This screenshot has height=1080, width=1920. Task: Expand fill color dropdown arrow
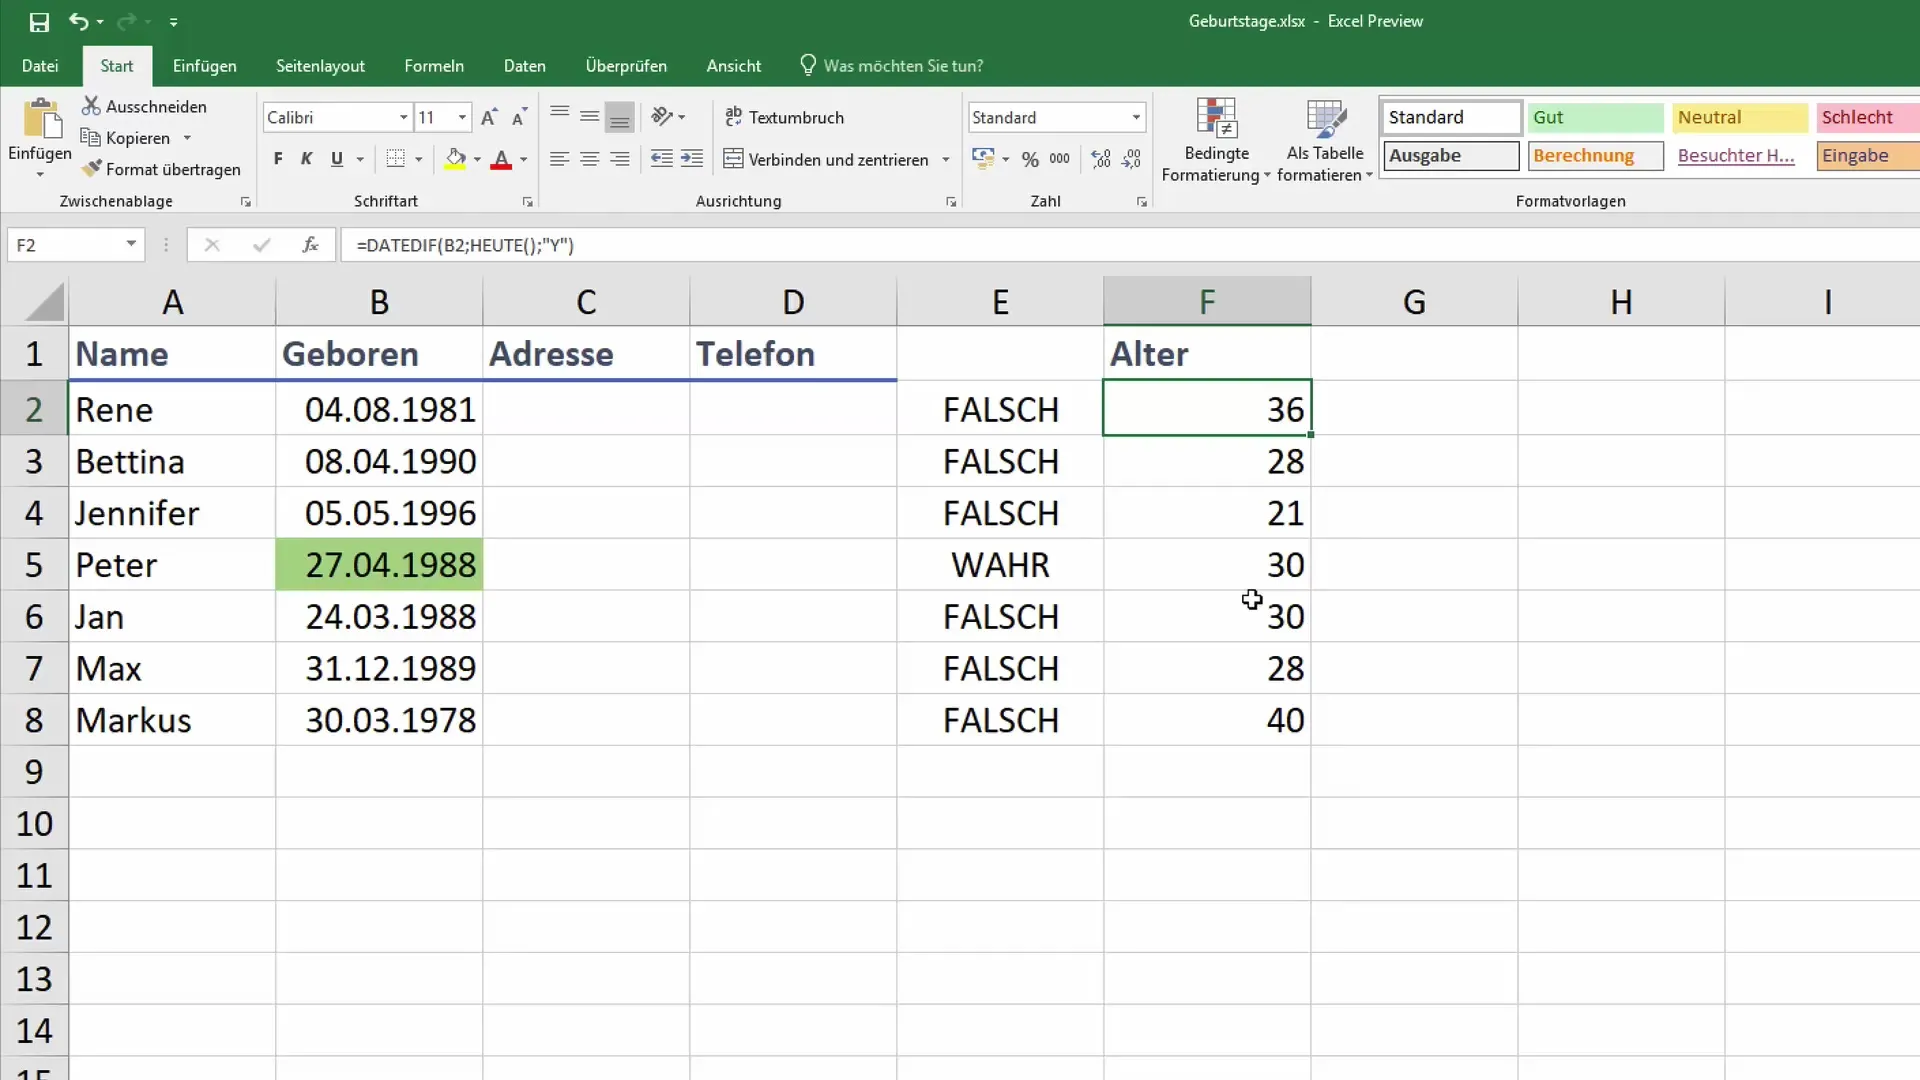(477, 159)
